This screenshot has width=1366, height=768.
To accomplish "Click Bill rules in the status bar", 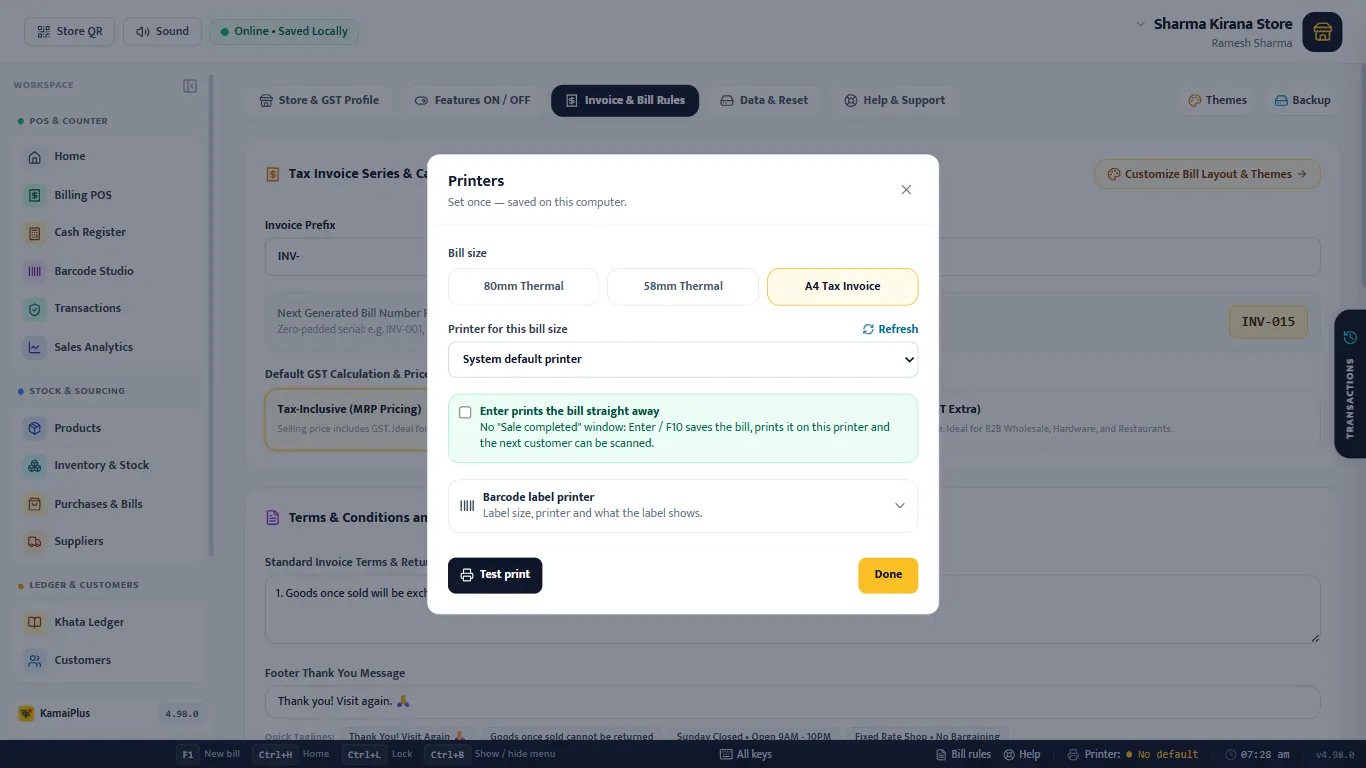I will pyautogui.click(x=964, y=754).
